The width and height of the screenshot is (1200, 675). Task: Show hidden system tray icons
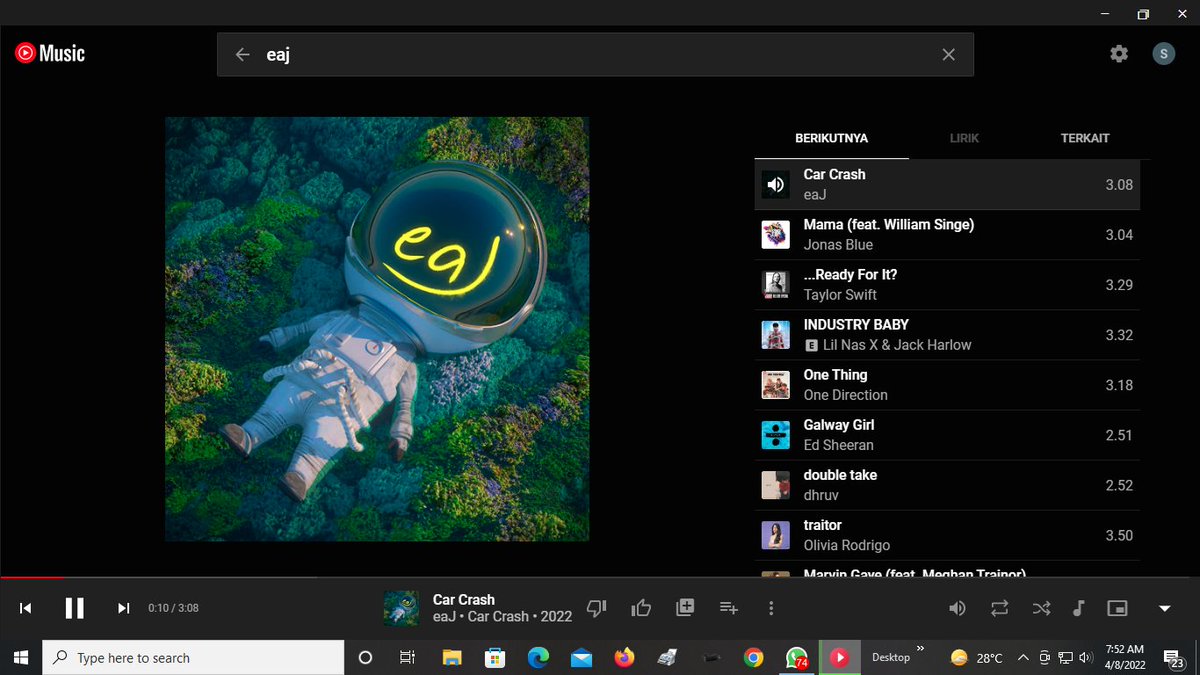(x=1023, y=657)
